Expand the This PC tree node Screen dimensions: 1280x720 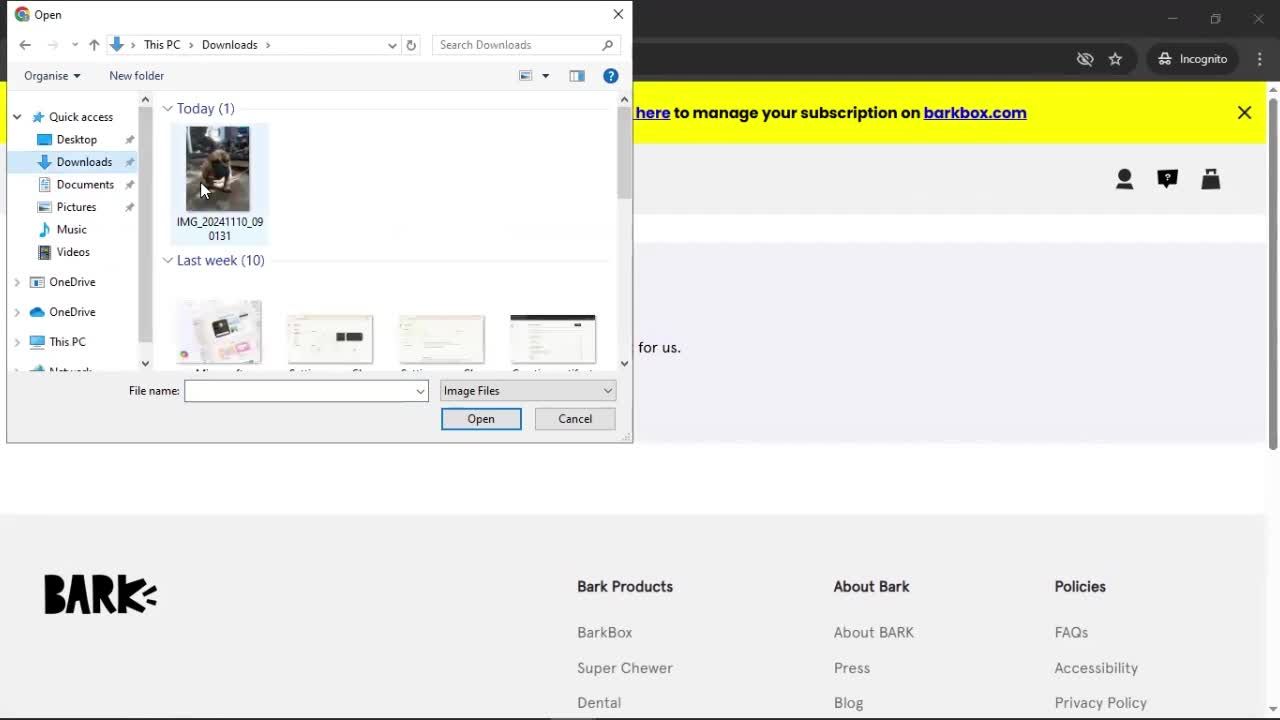[17, 342]
